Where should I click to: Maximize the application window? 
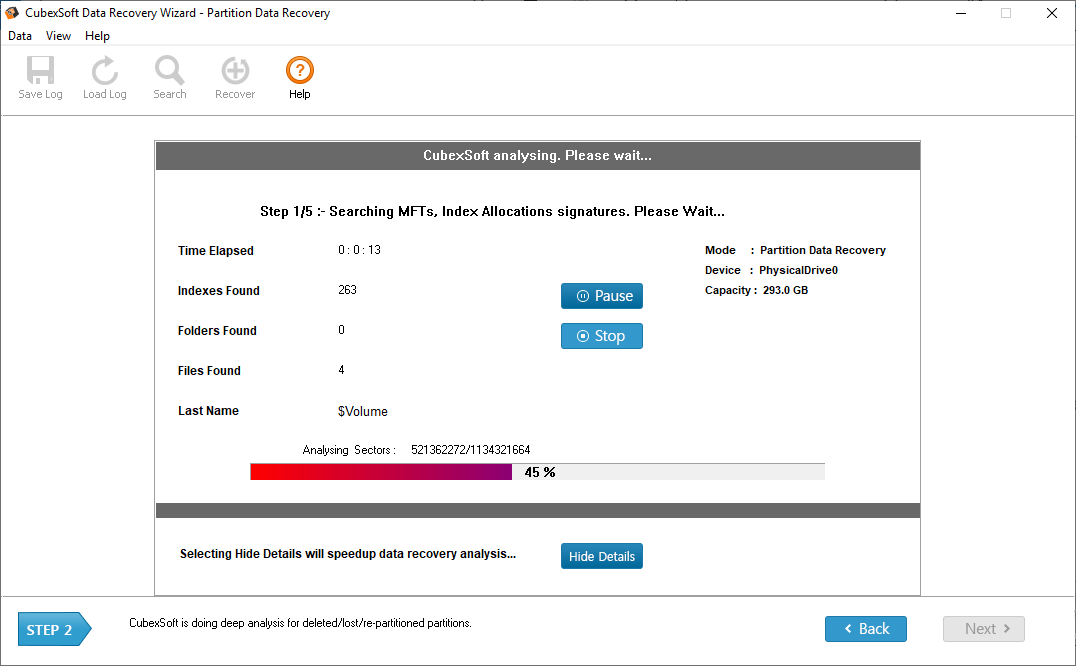[1006, 13]
